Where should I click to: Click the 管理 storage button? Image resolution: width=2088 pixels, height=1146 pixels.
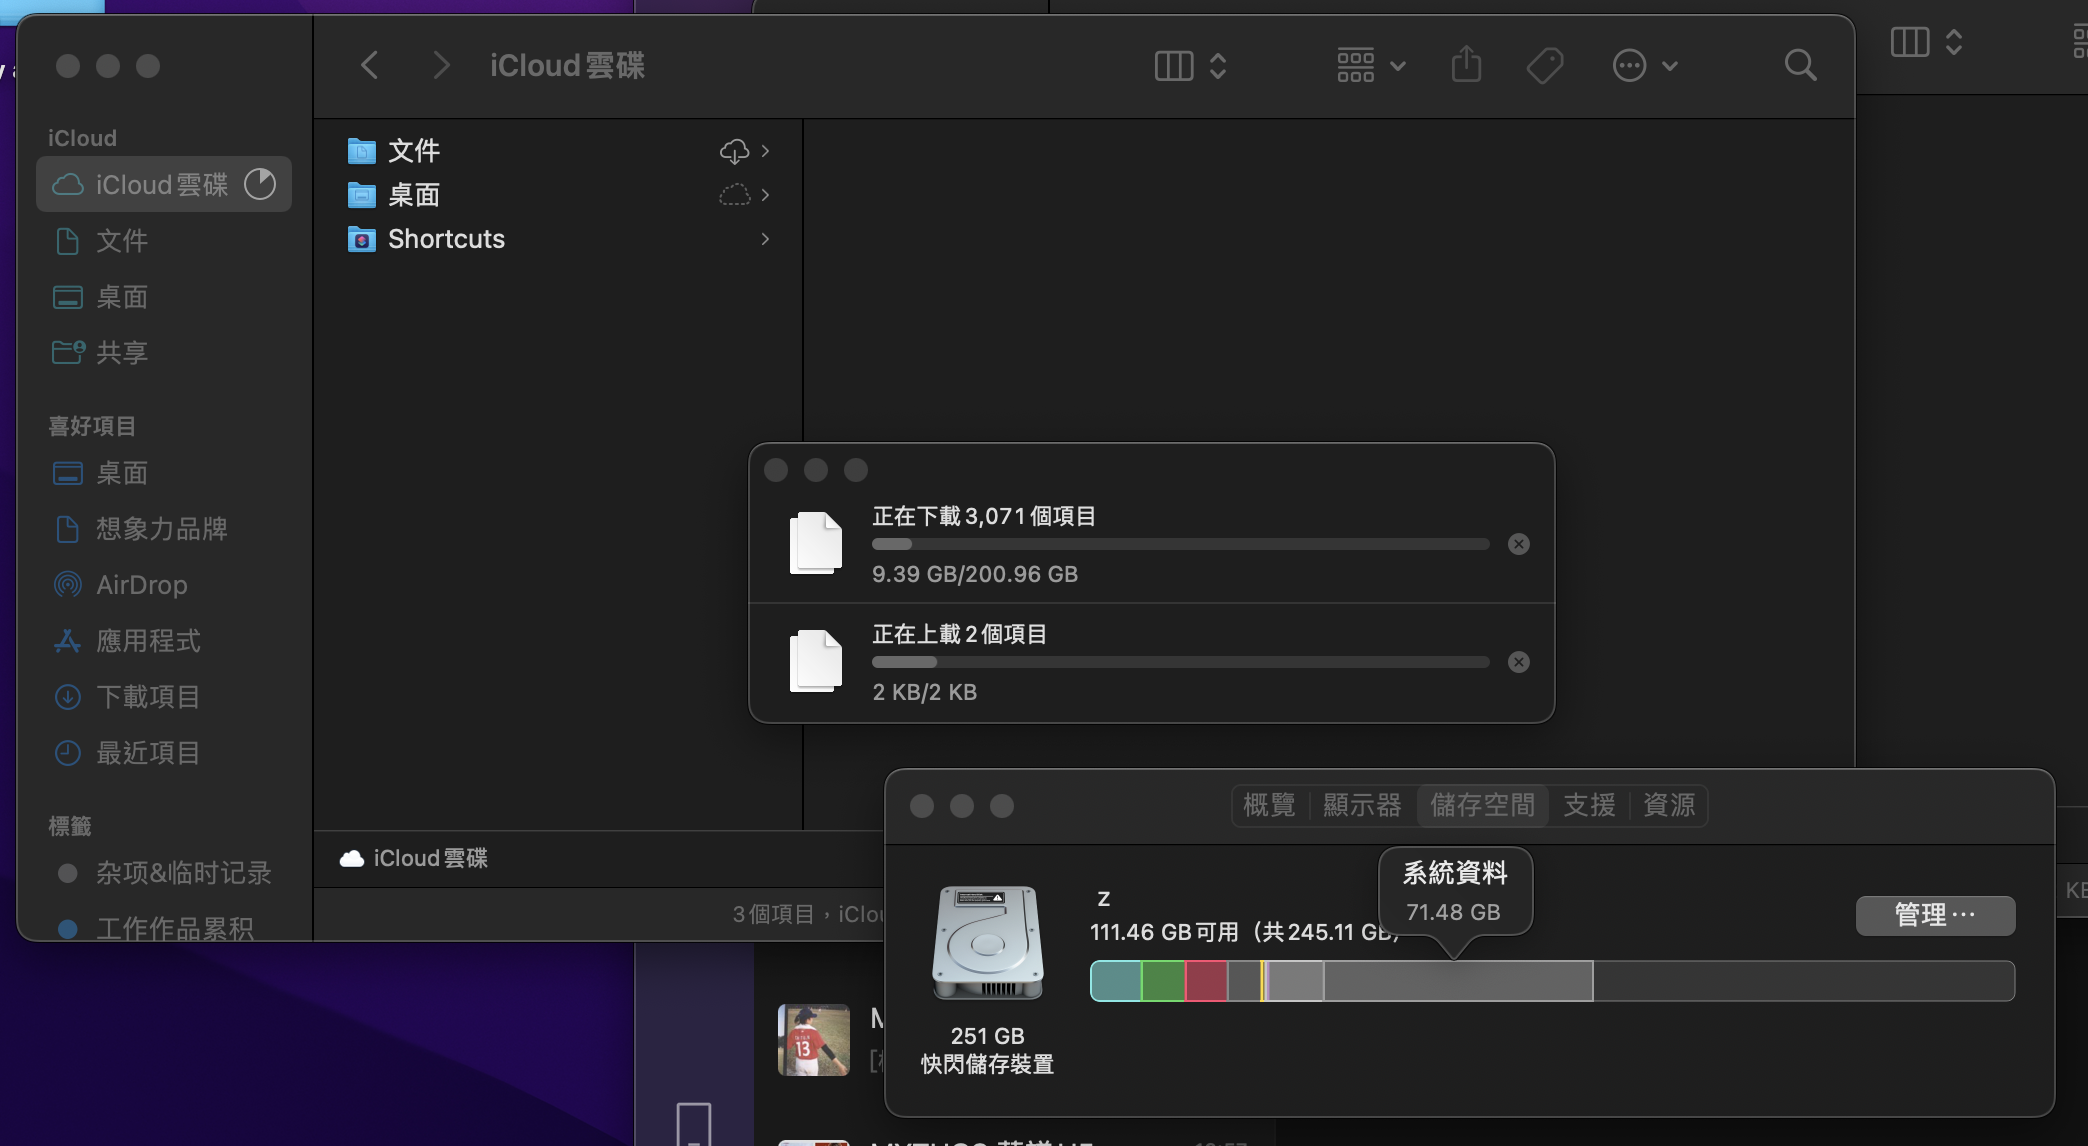click(x=1934, y=915)
